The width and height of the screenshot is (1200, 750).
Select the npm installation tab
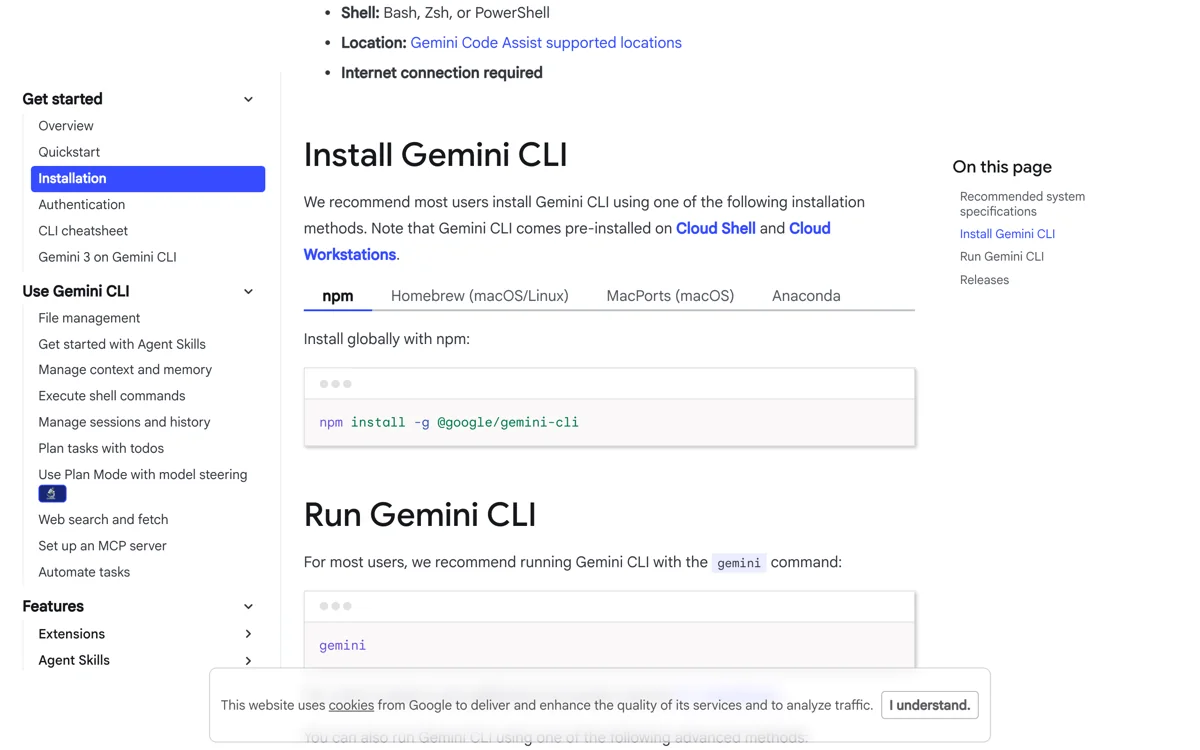pyautogui.click(x=338, y=296)
